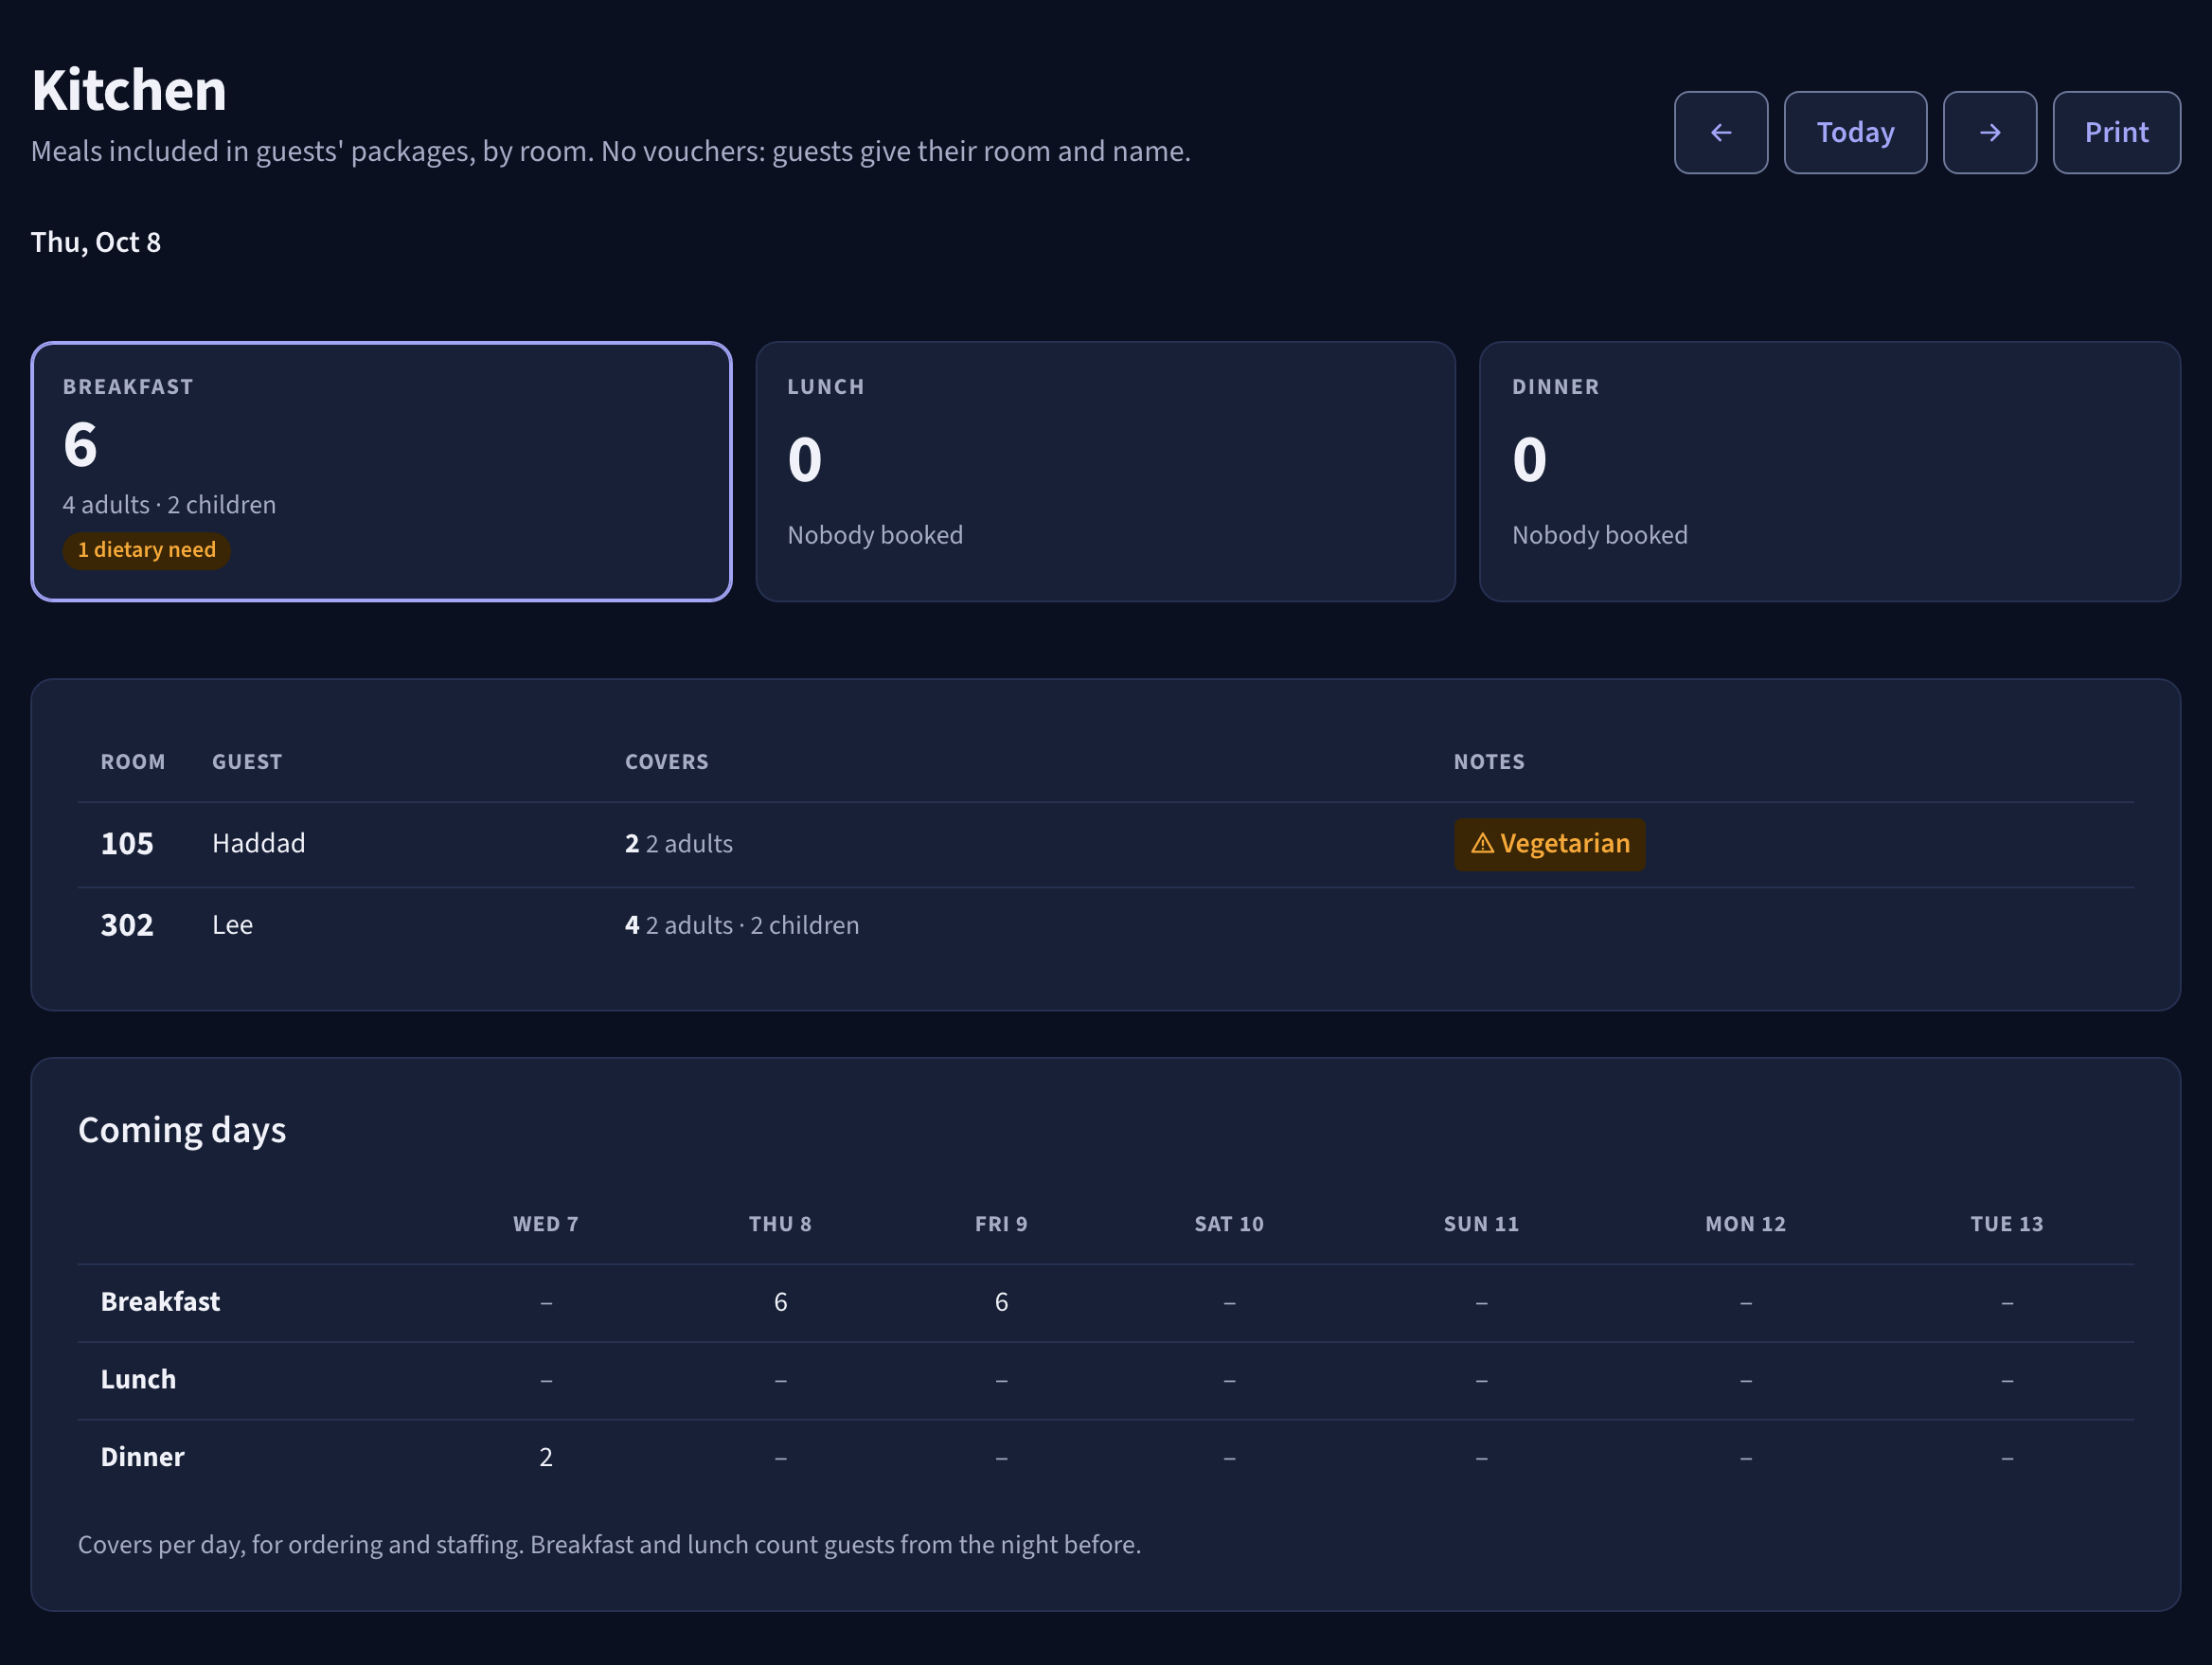Click the MON 12 column header
Viewport: 2212px width, 1665px height.
(1745, 1224)
